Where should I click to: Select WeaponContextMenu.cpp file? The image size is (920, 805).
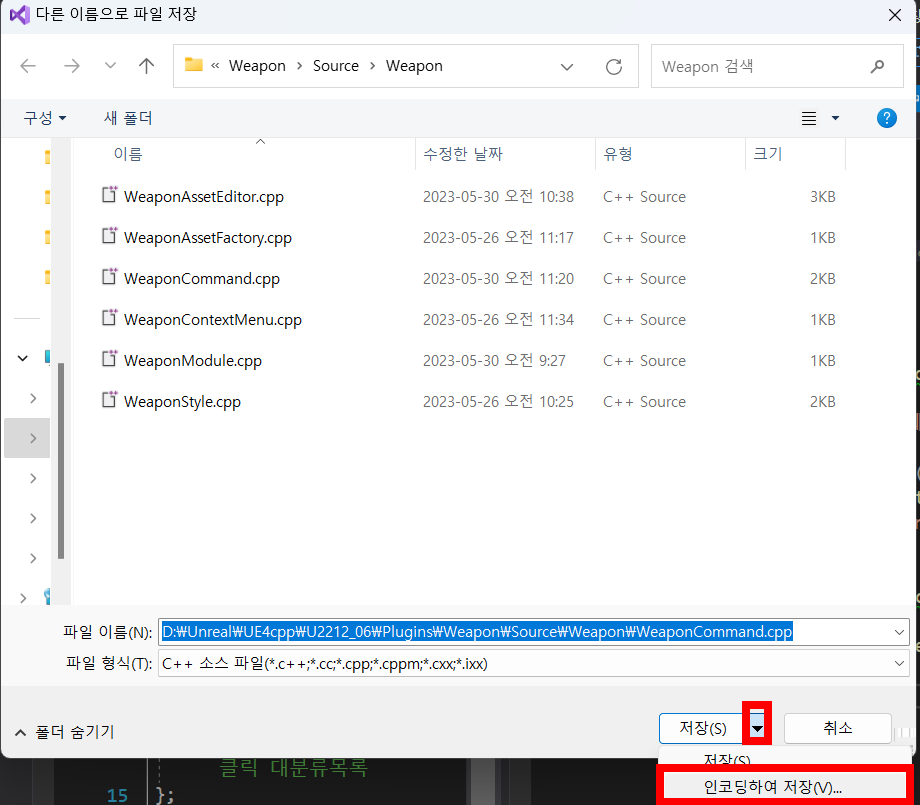(212, 320)
